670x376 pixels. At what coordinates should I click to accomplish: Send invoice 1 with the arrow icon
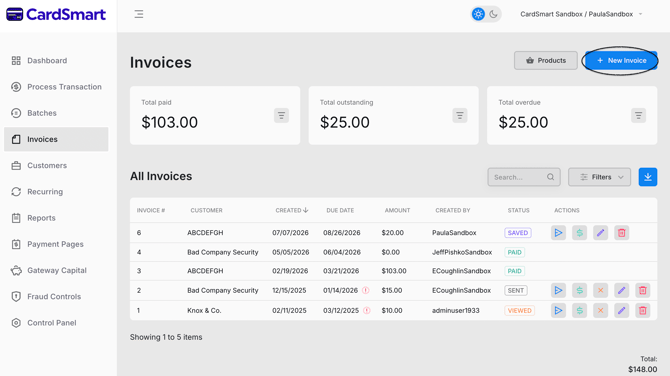coord(558,311)
